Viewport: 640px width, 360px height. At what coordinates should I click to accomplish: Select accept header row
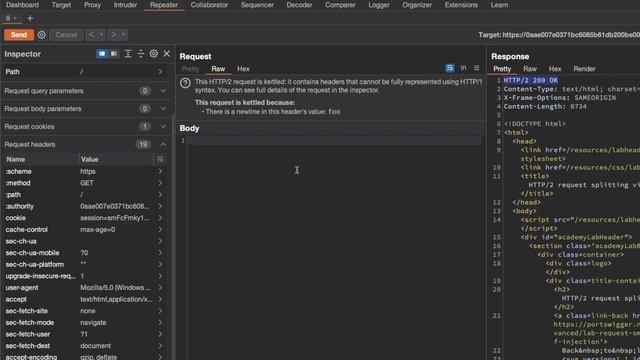click(x=85, y=299)
